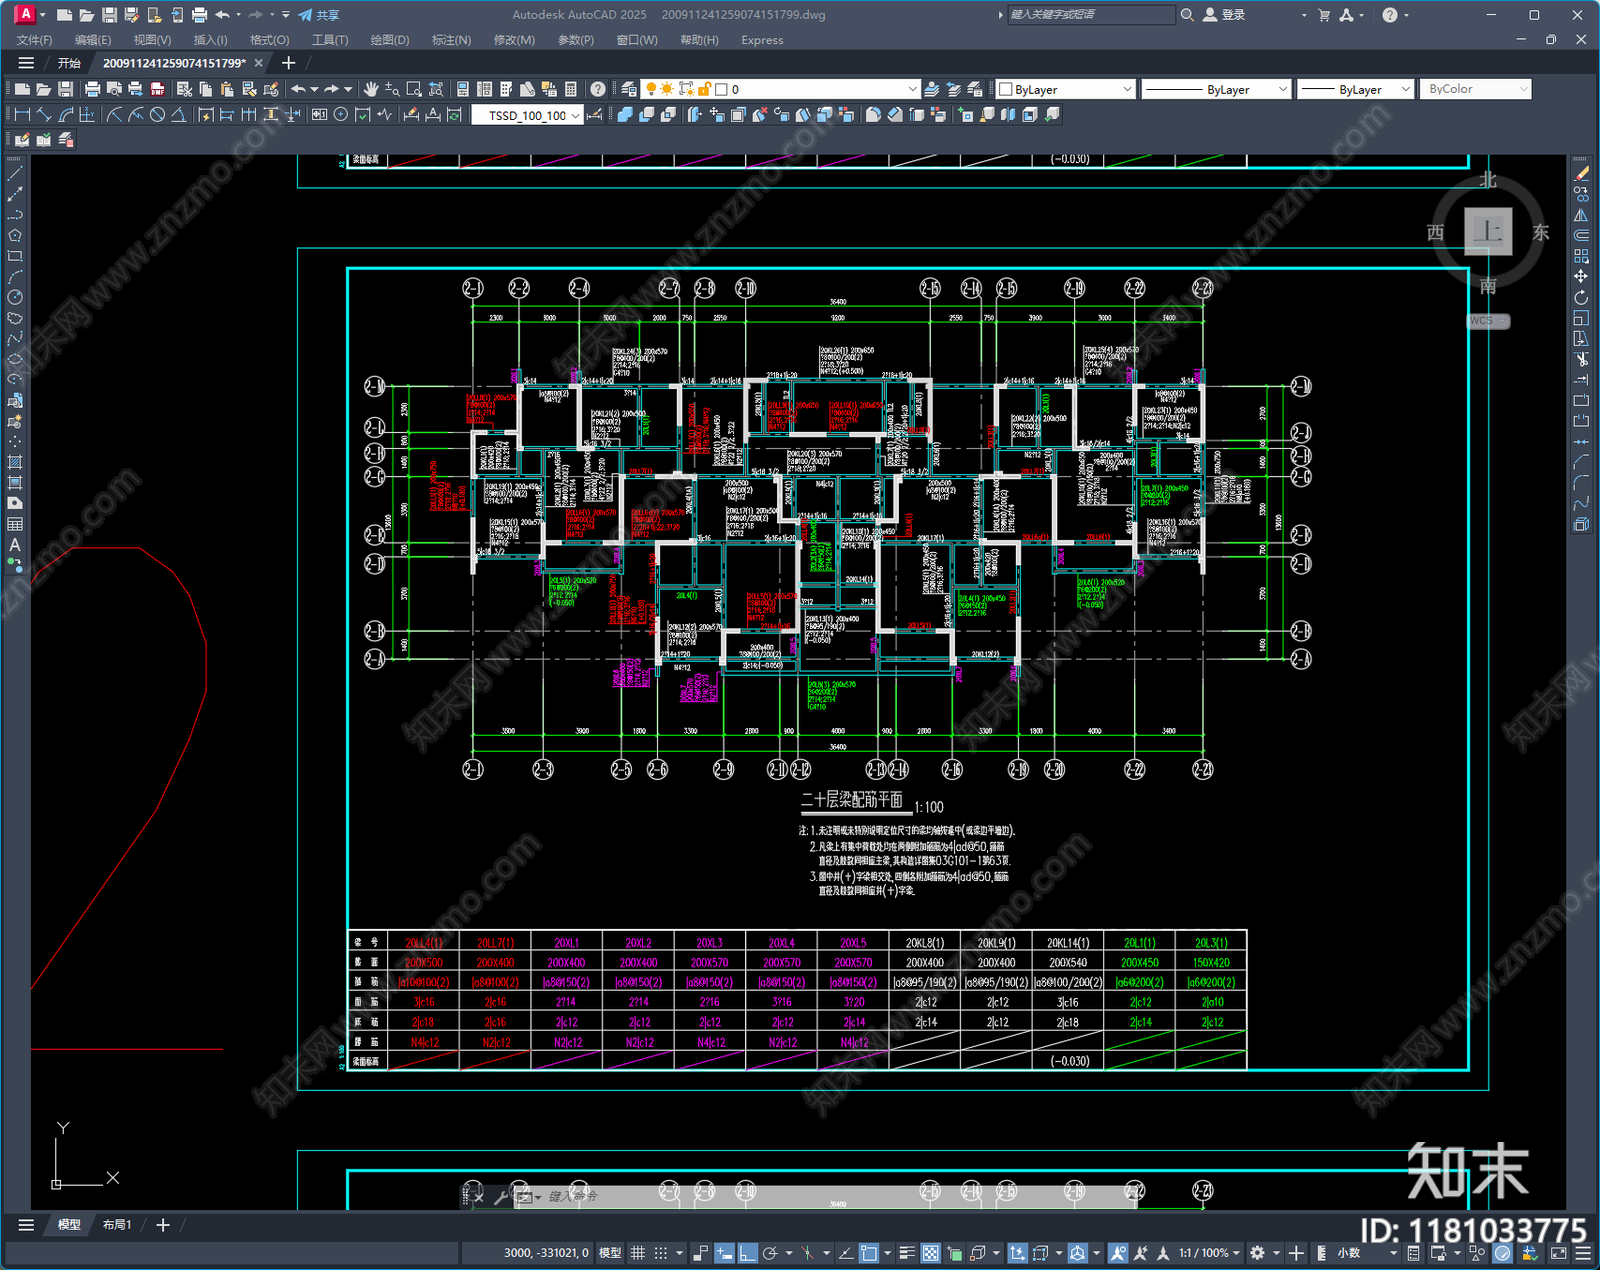
Task: Add a new drawing tab with plus
Action: click(x=289, y=63)
